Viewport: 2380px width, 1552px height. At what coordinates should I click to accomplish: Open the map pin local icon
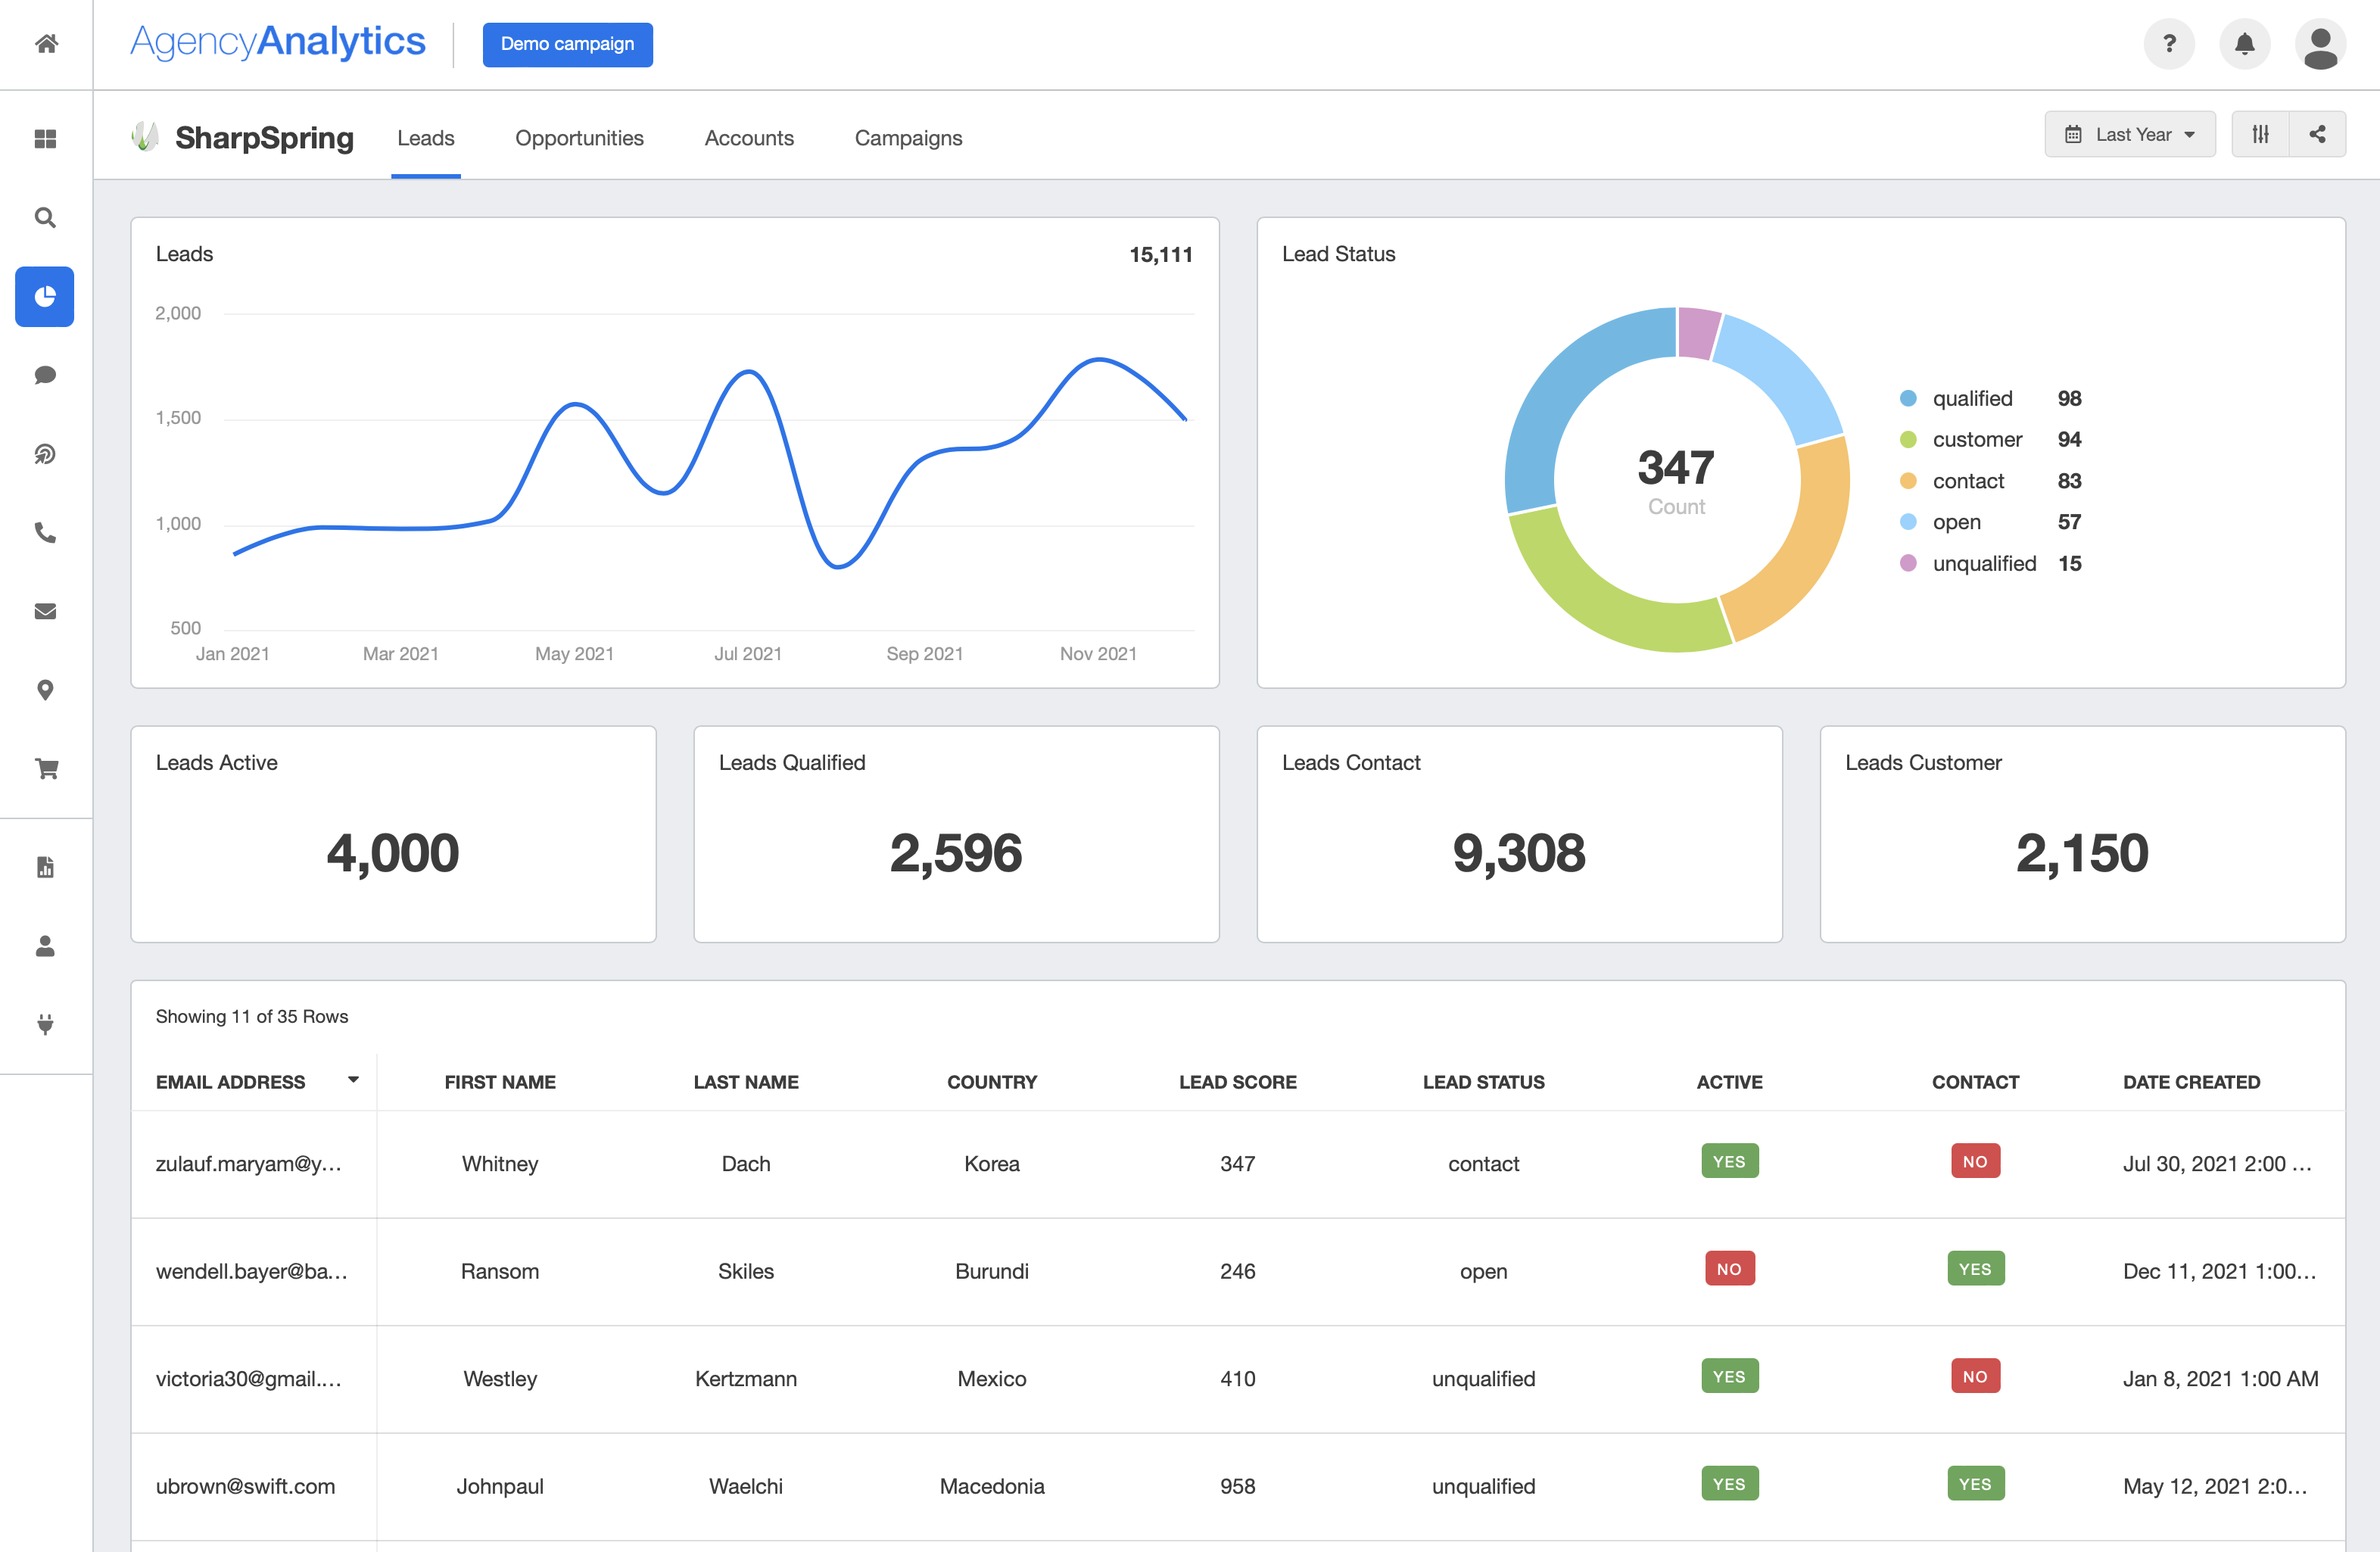(x=45, y=690)
